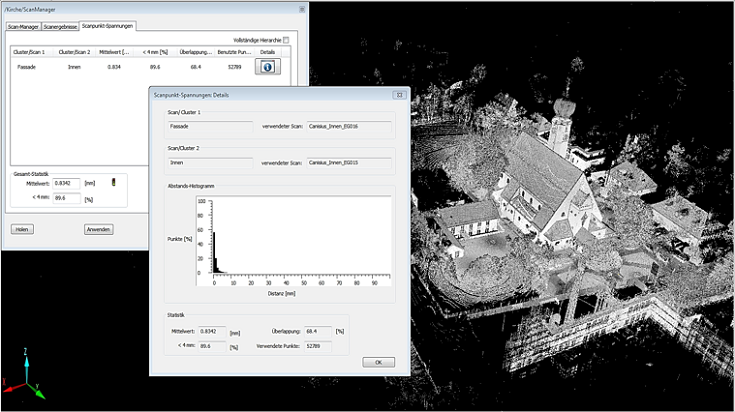The width and height of the screenshot is (735, 412).
Task: Click the Verwendete Punkte field
Action: [x=318, y=346]
